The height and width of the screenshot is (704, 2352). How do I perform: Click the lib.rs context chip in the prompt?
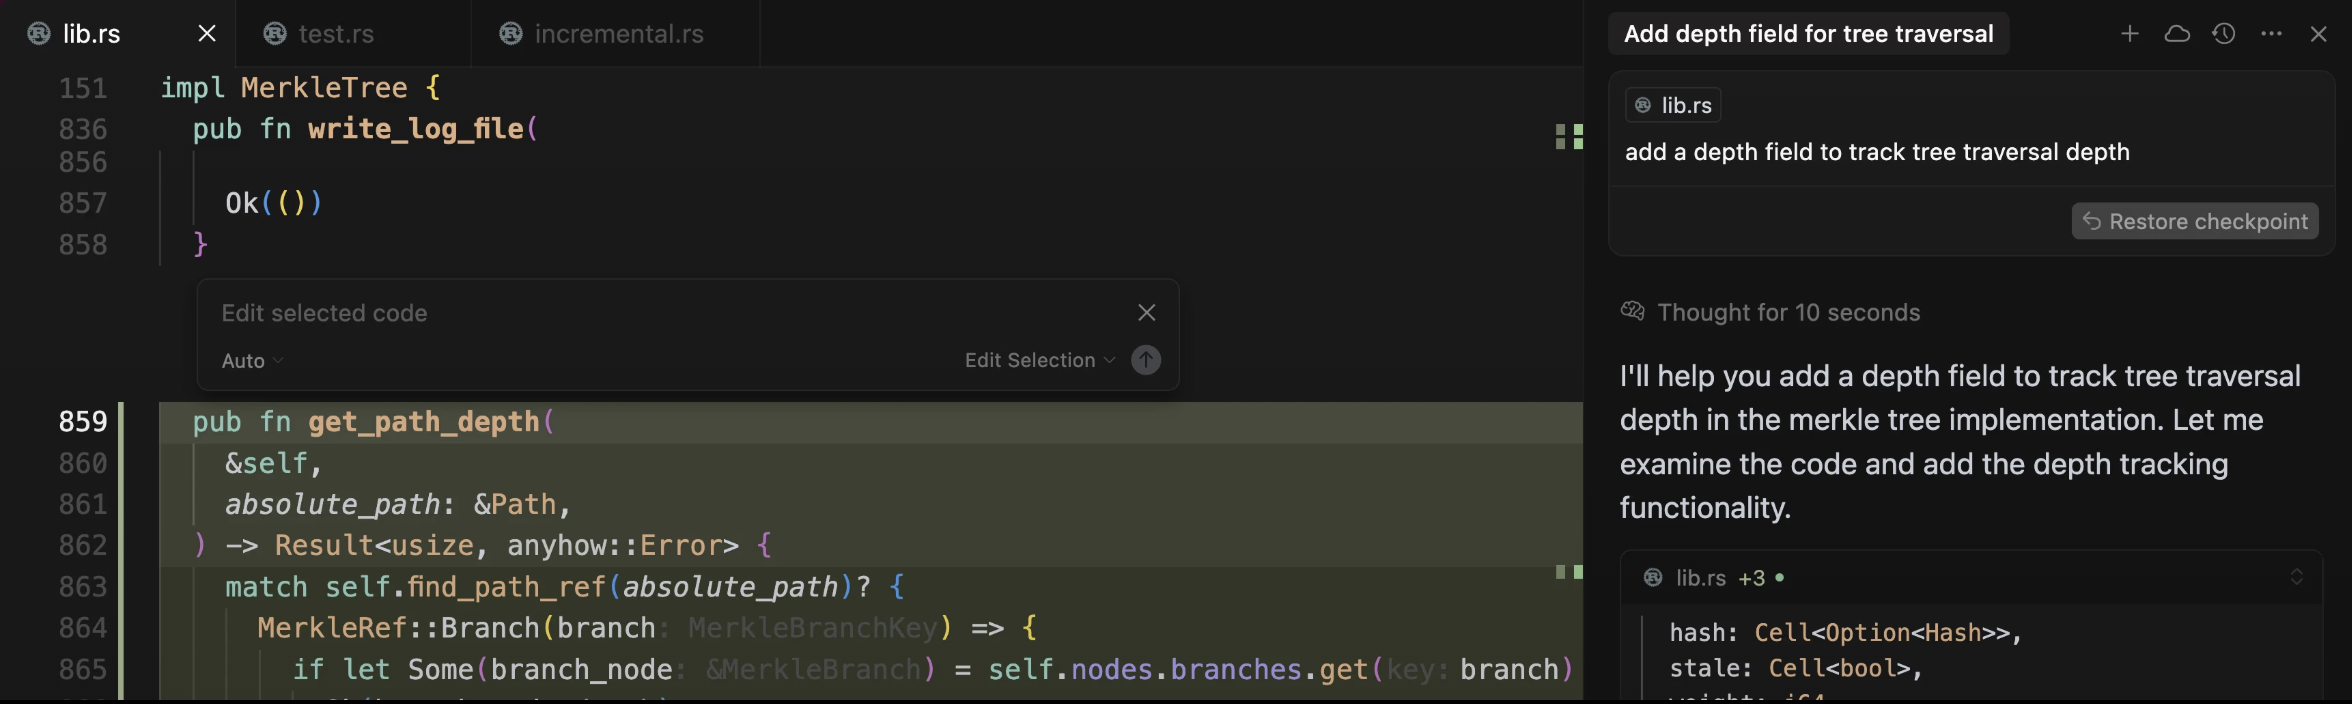(x=1673, y=105)
